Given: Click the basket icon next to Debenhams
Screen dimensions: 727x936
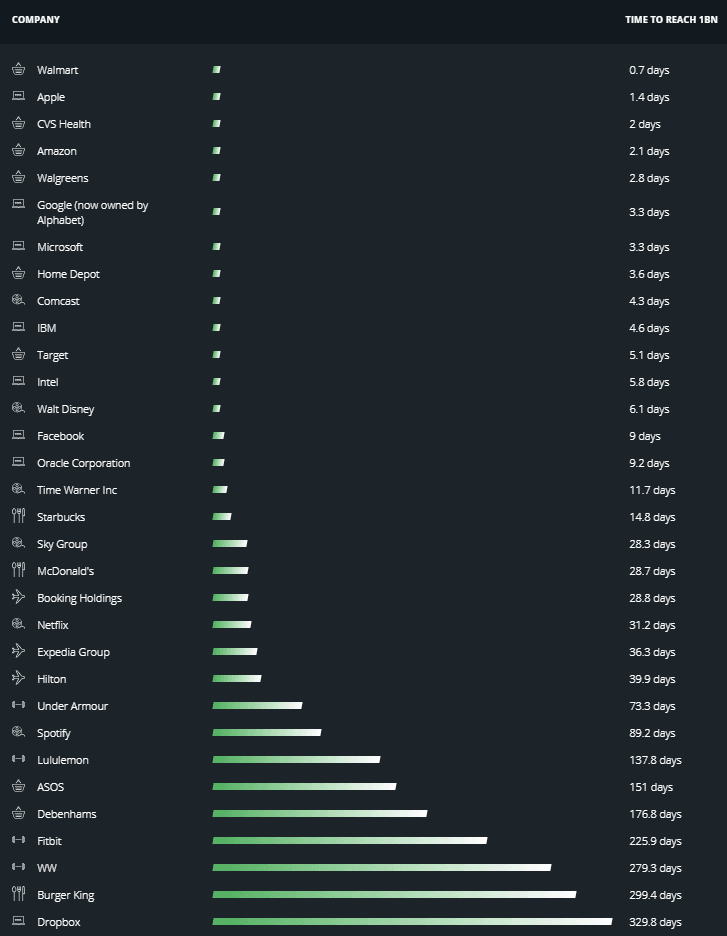Looking at the screenshot, I should (x=18, y=814).
